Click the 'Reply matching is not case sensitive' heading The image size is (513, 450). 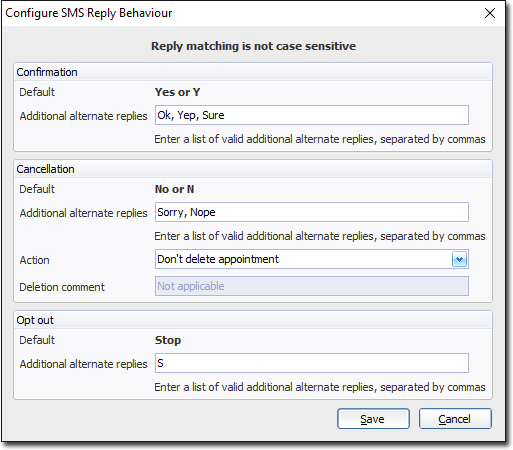[254, 46]
